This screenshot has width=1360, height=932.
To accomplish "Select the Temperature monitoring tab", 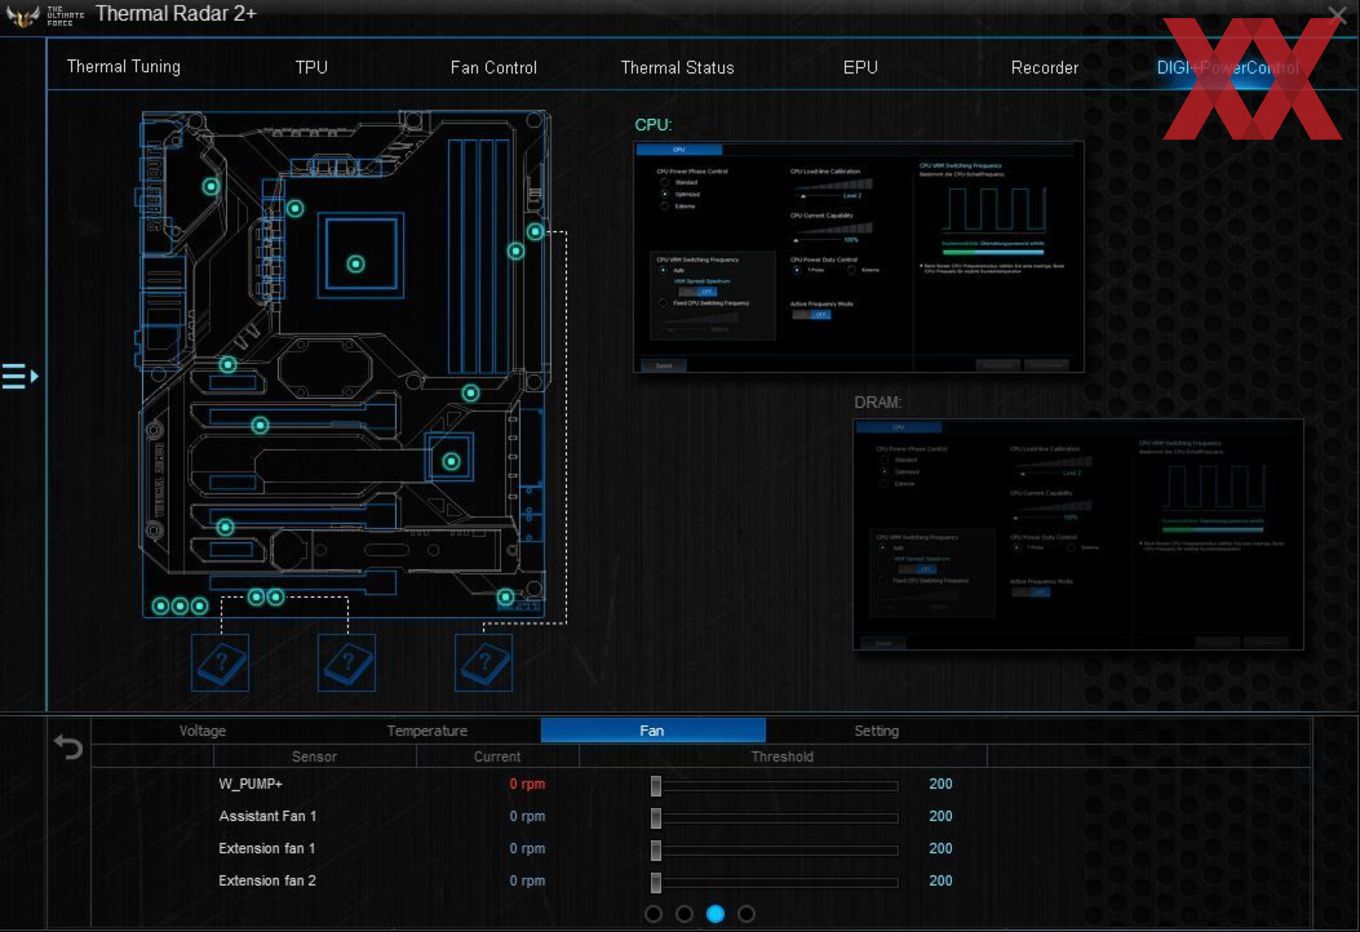I will click(427, 731).
